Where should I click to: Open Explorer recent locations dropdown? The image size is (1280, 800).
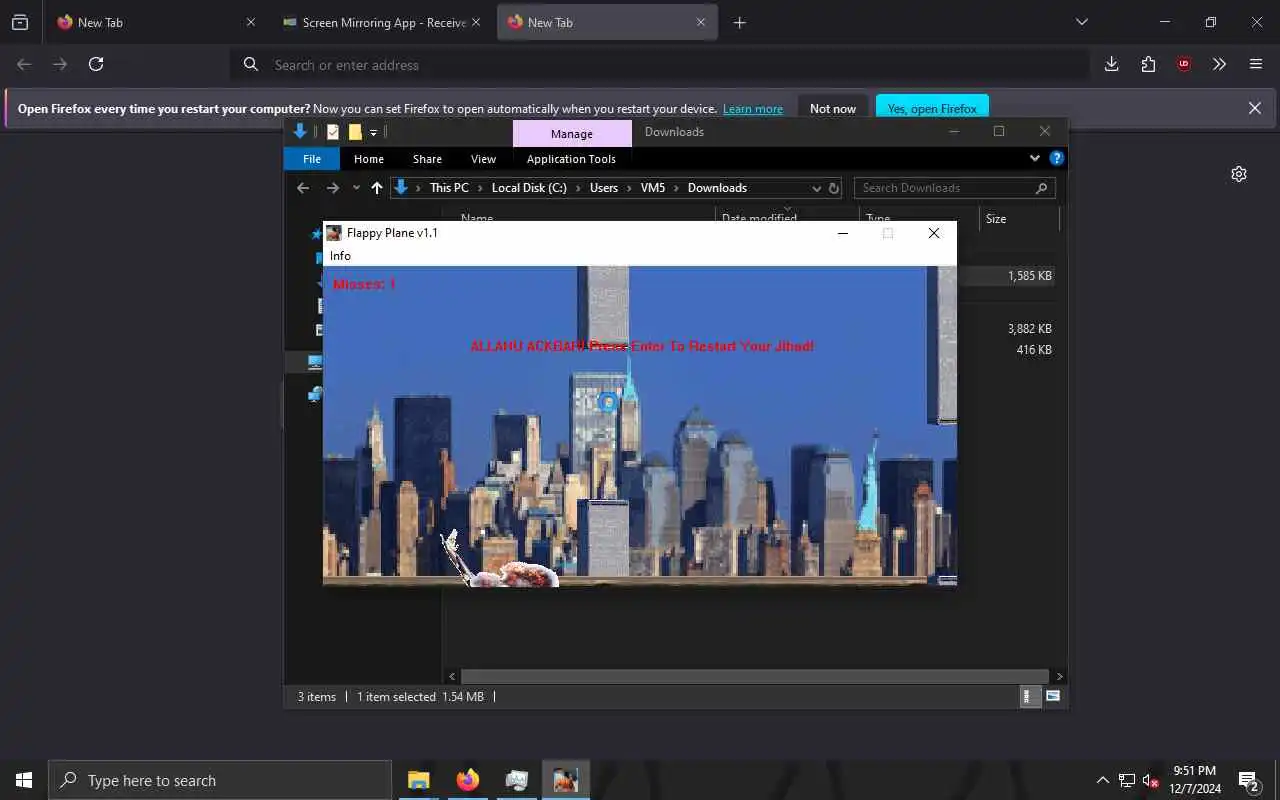[x=356, y=188]
